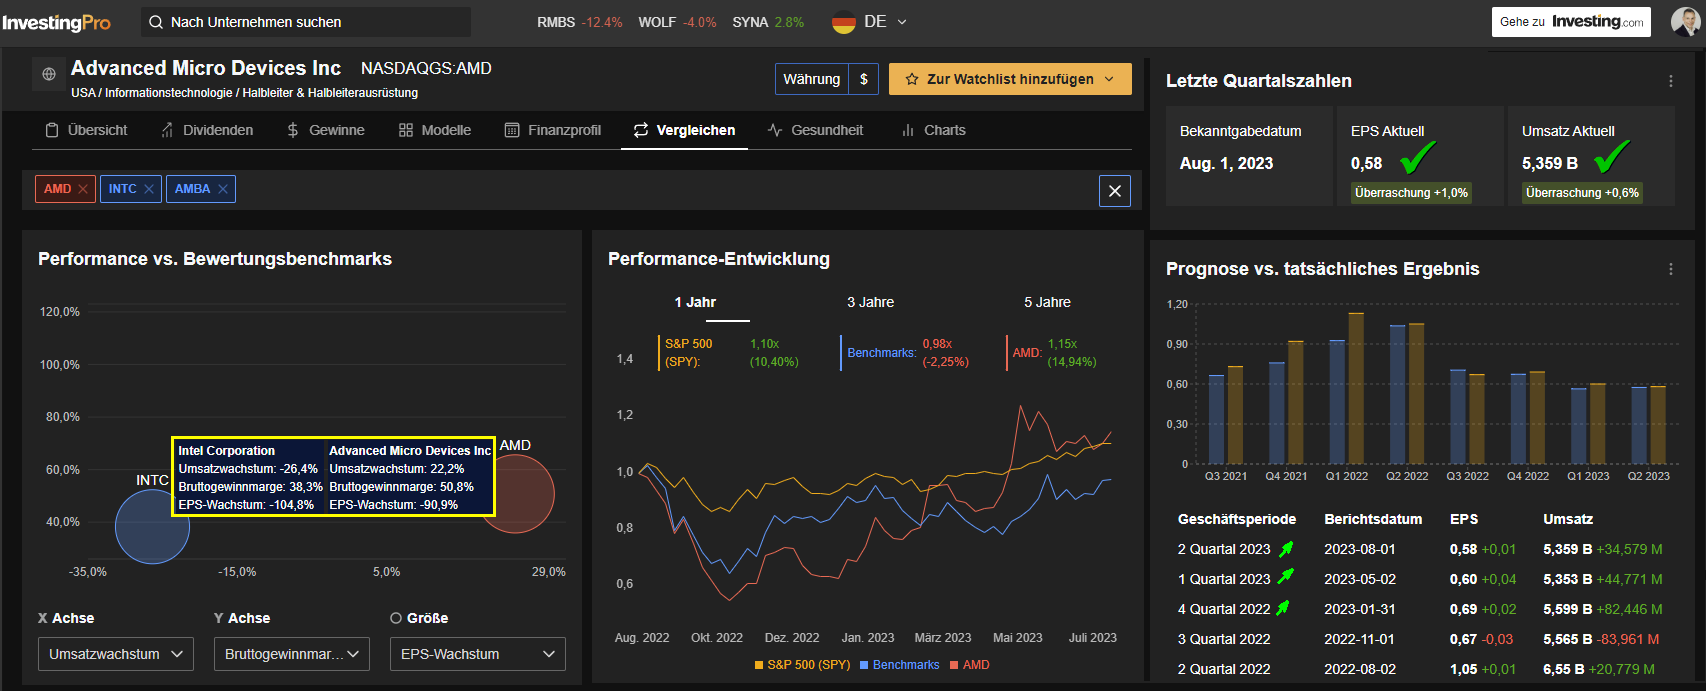Click the report date 2023-05-02
This screenshot has height=691, width=1706.
1360,579
